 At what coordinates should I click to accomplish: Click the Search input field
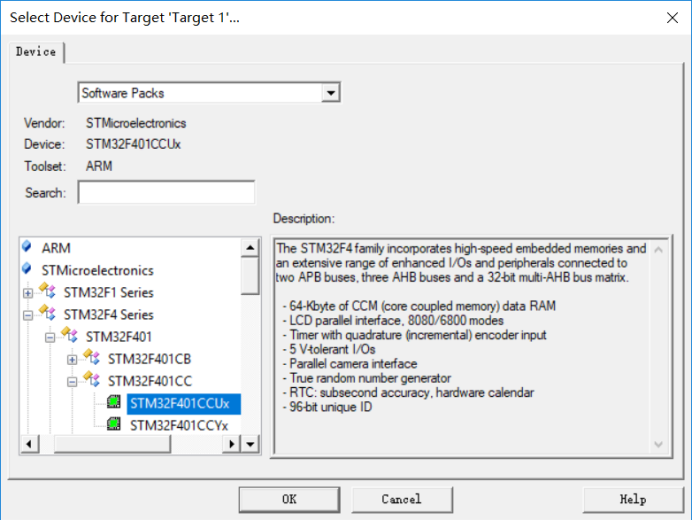pos(166,192)
